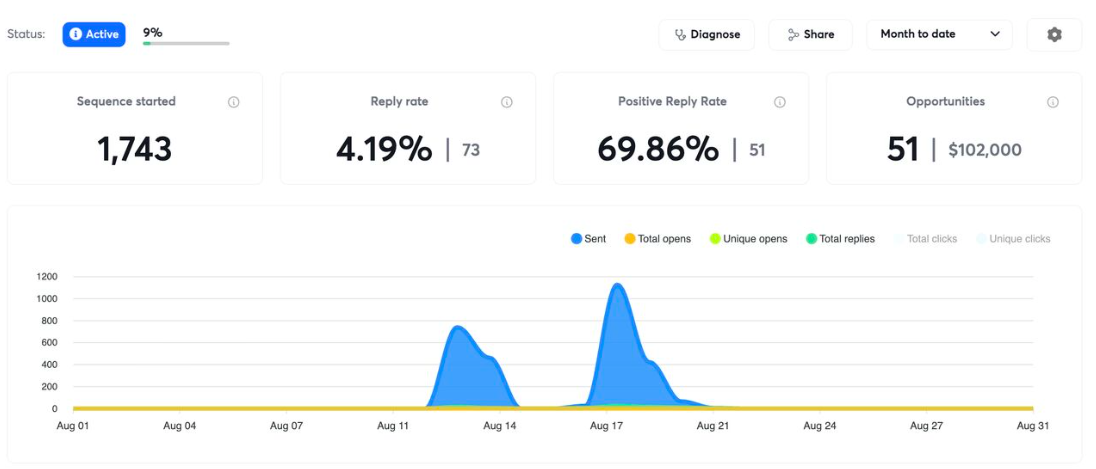Click the Aug 01 axis label
Image resolution: width=1096 pixels, height=469 pixels.
pyautogui.click(x=73, y=425)
